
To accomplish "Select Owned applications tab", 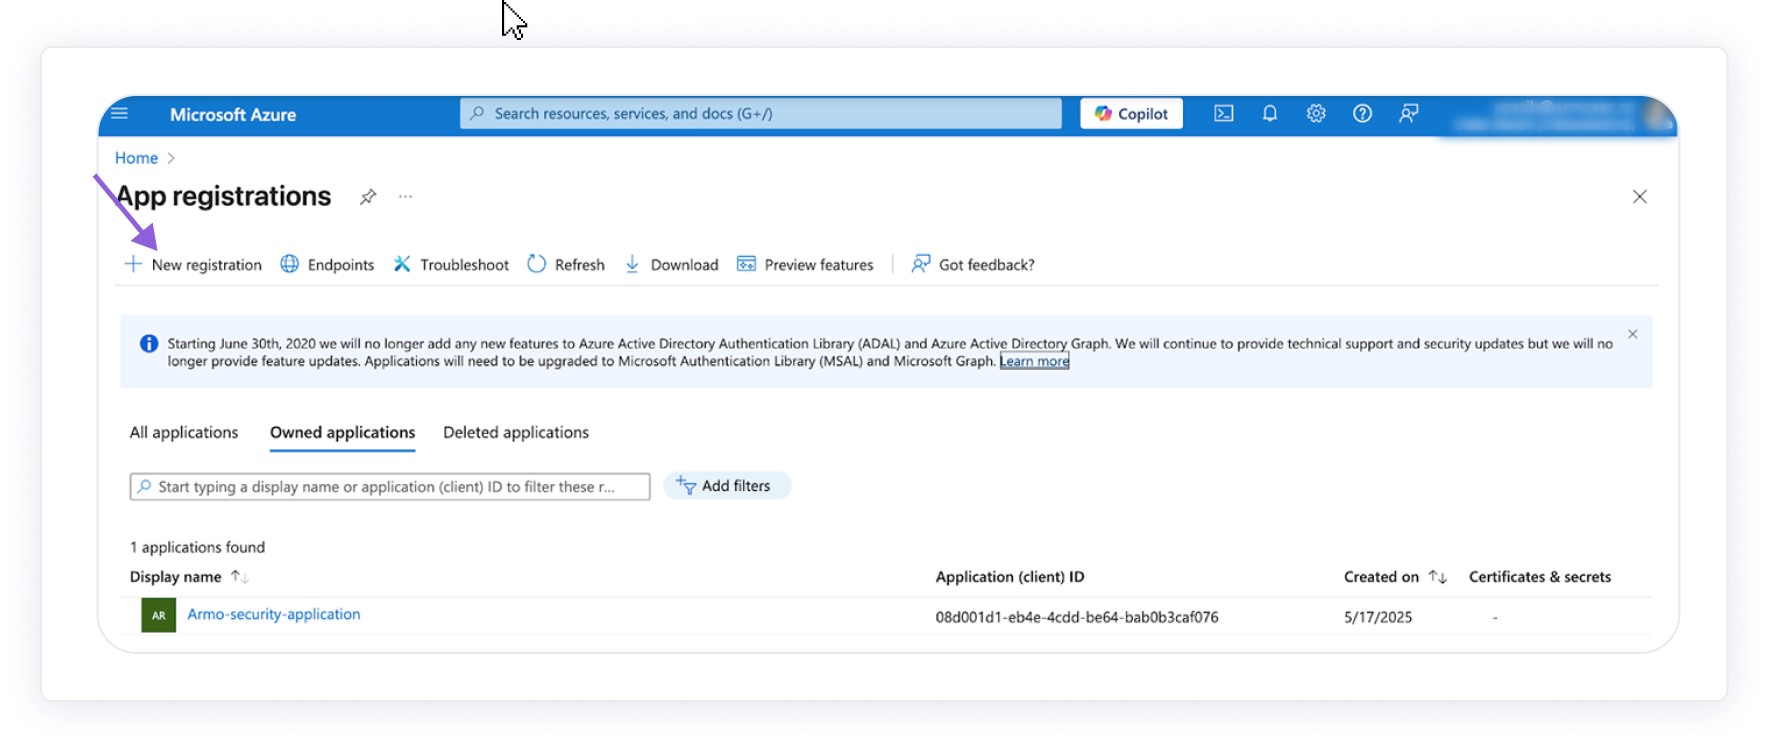I will [342, 432].
